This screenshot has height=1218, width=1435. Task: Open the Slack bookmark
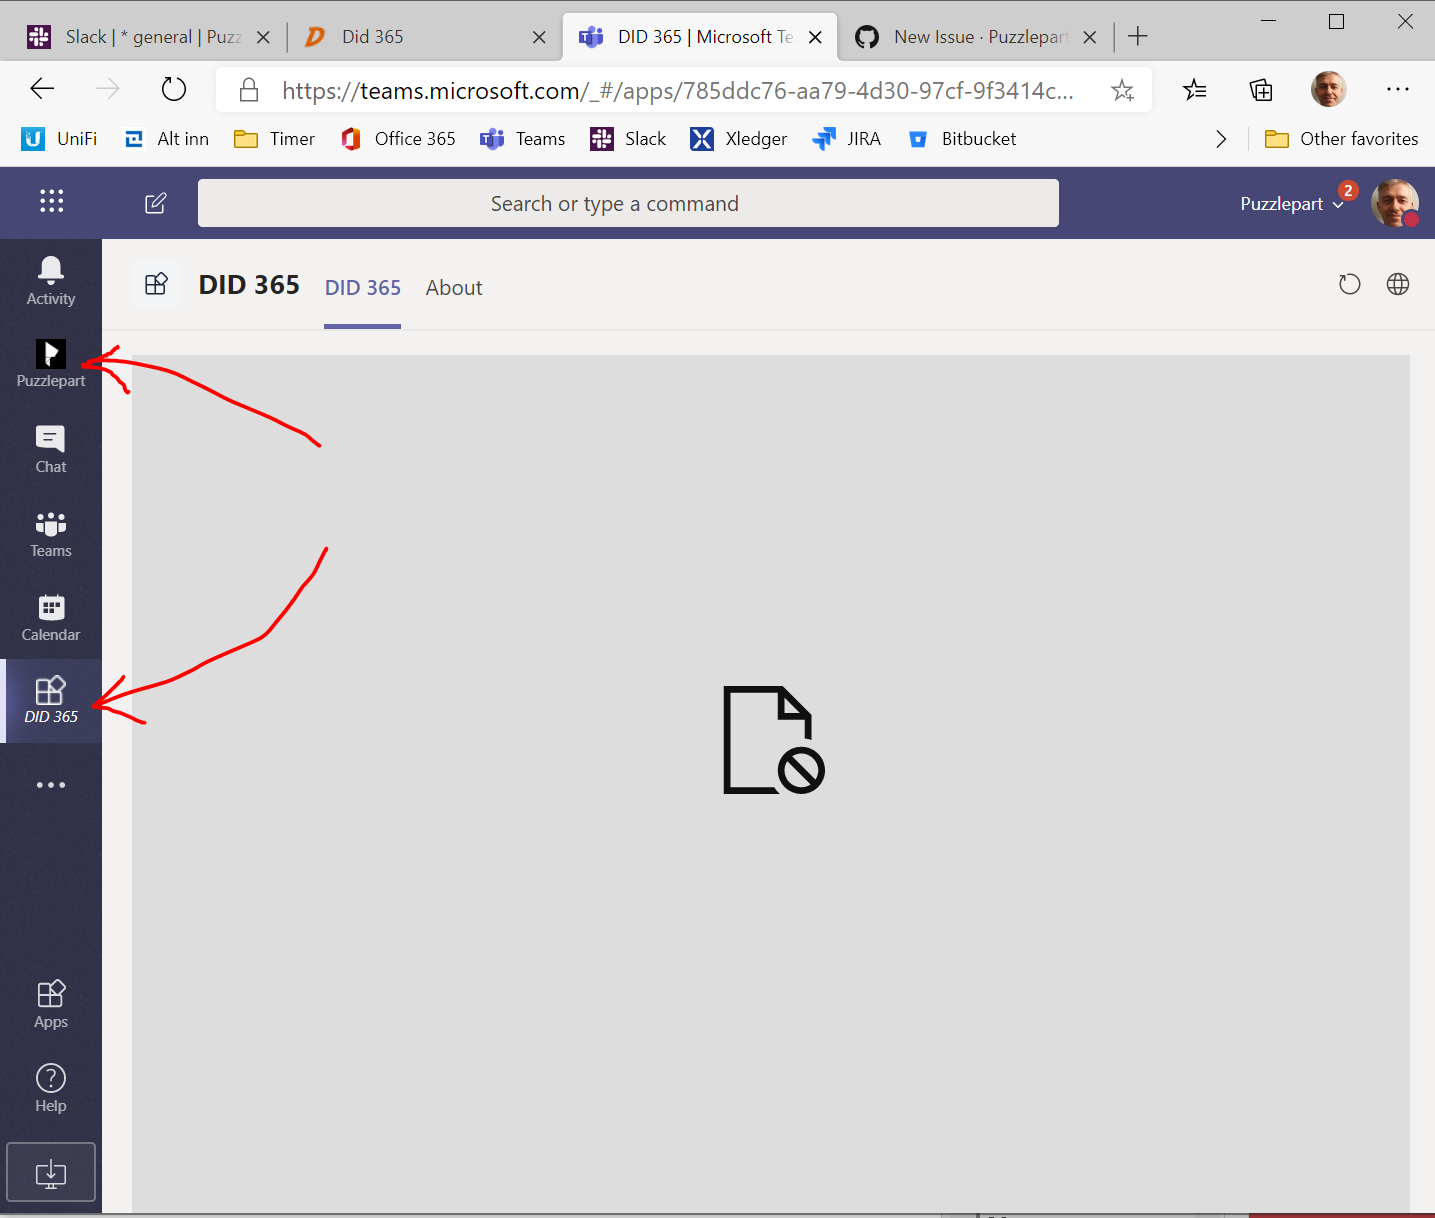[x=628, y=139]
